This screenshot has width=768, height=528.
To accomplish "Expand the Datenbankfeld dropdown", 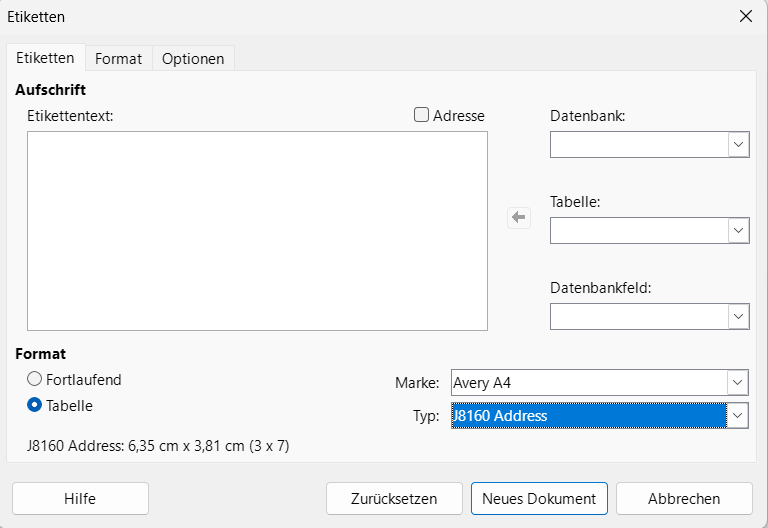I will coord(738,317).
